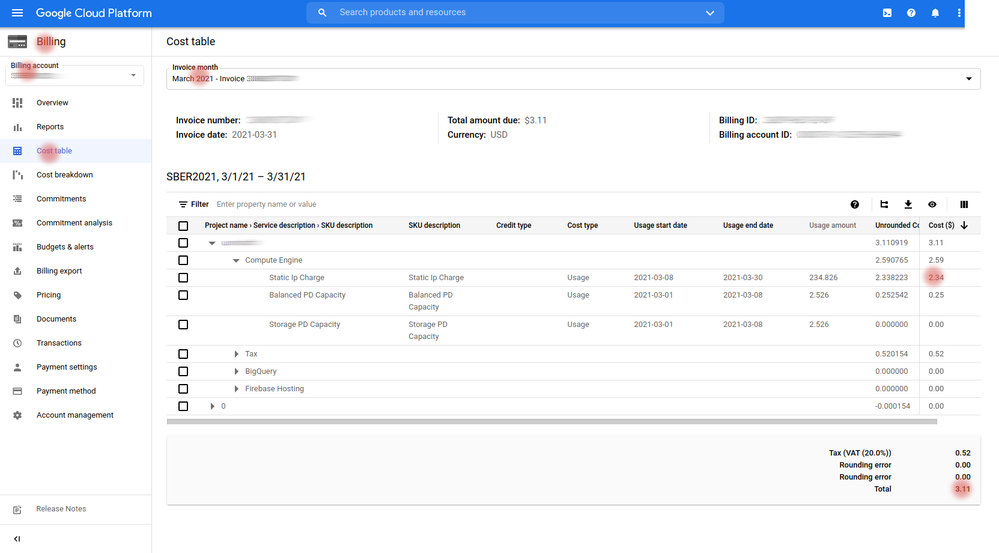This screenshot has width=999, height=553.
Task: Sort by Usage start date column
Action: point(661,226)
